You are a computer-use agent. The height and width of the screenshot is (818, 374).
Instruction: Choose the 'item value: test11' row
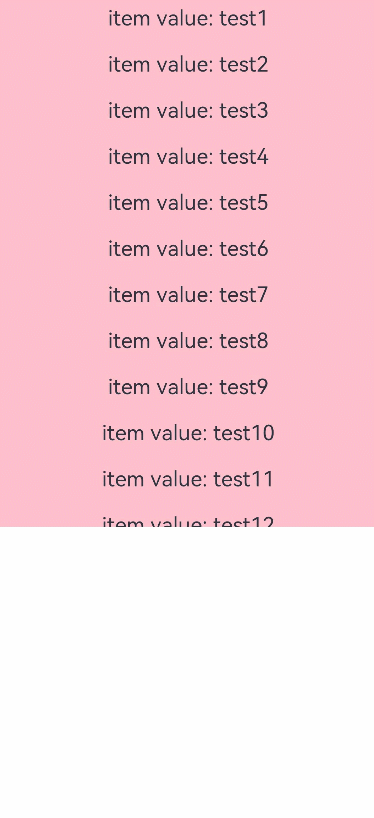[x=187, y=479]
